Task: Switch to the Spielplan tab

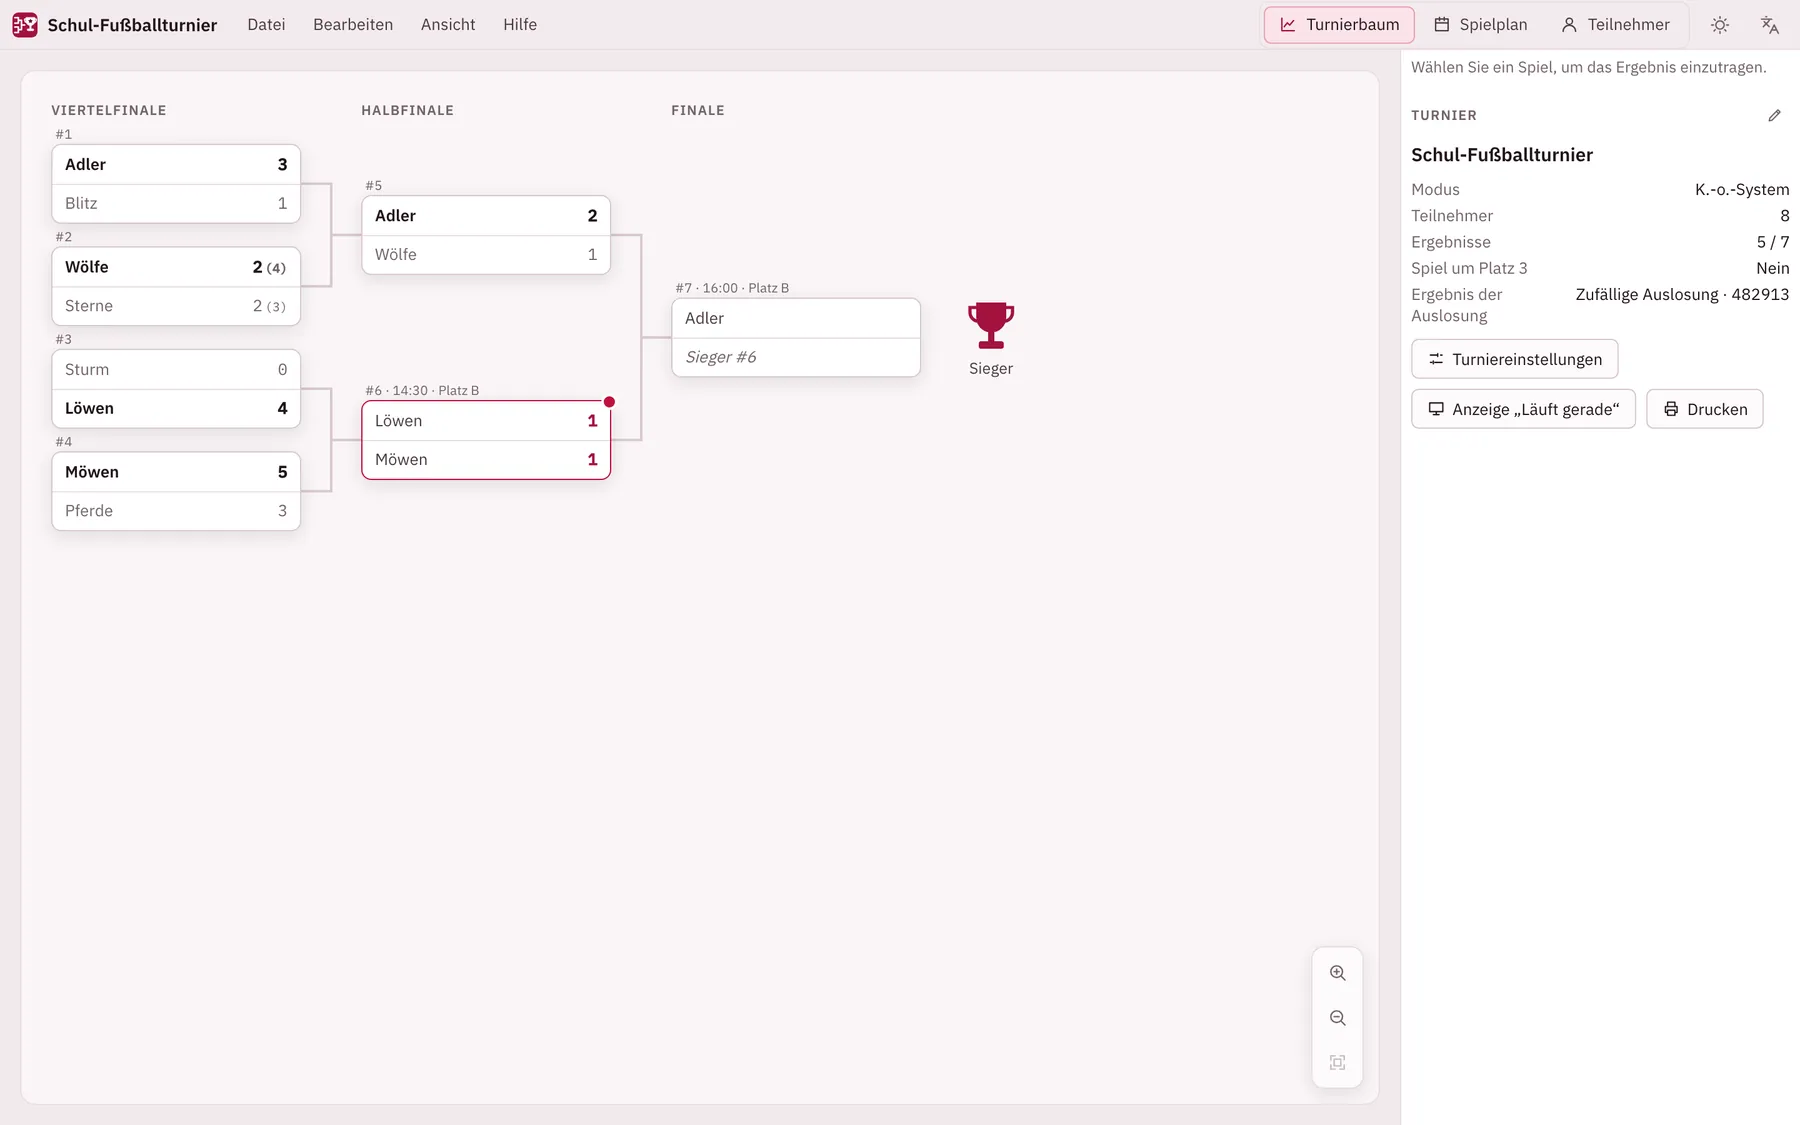Action: [x=1481, y=25]
